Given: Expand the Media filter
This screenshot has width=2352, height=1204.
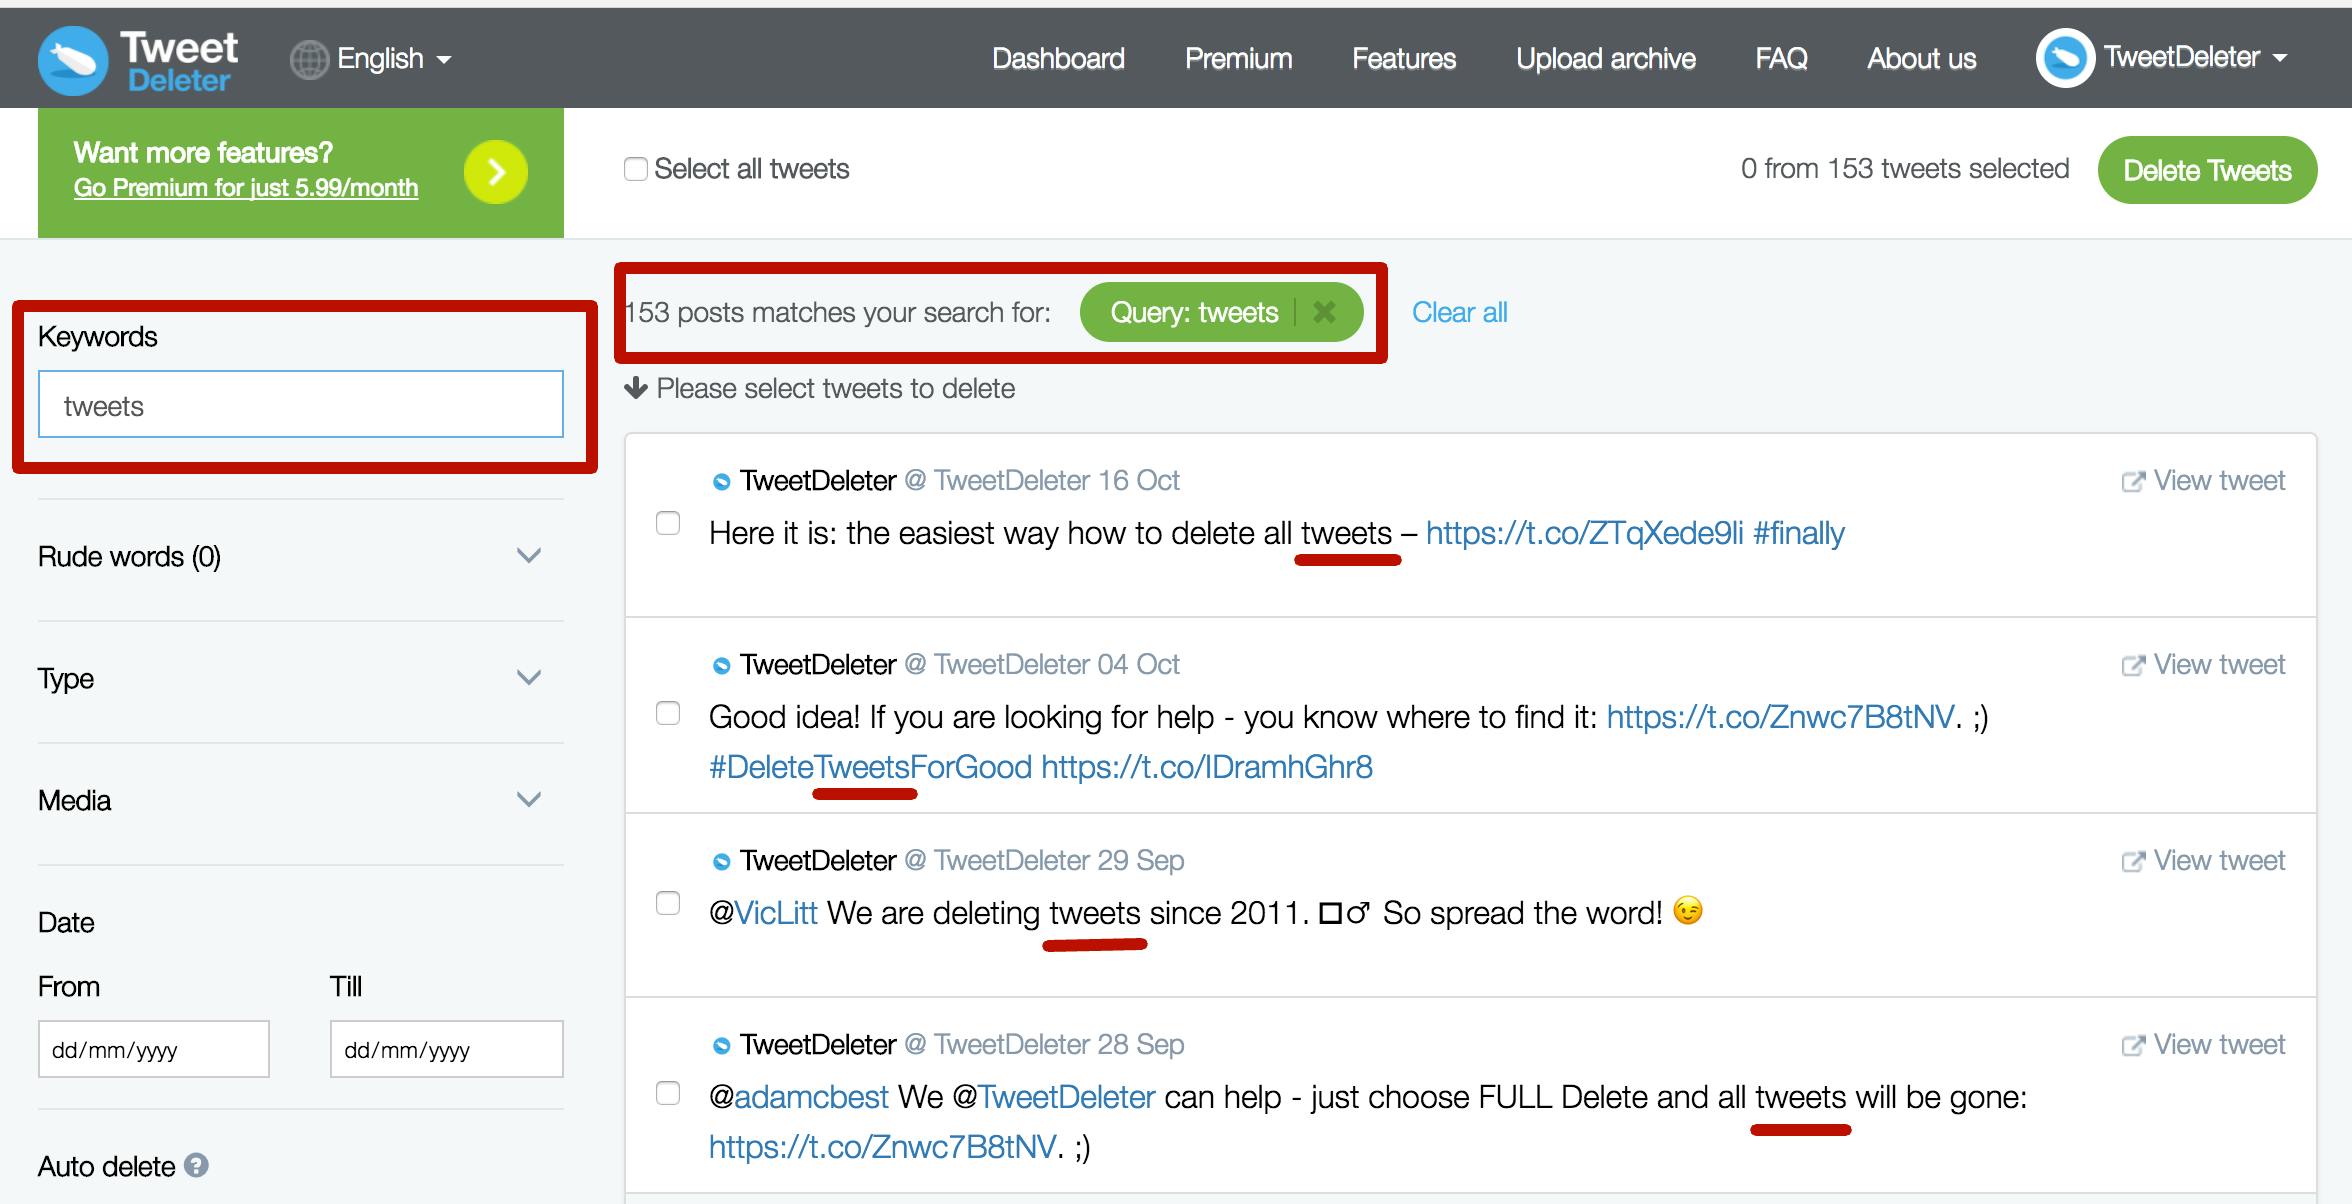Looking at the screenshot, I should pyautogui.click(x=529, y=800).
